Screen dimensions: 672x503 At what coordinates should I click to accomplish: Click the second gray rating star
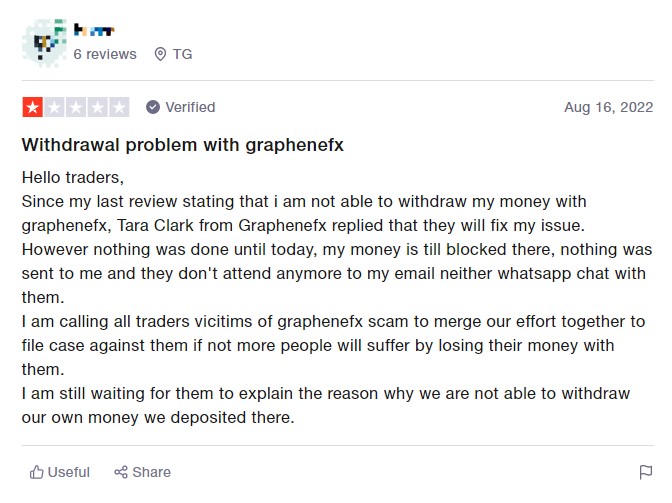pyautogui.click(x=54, y=107)
